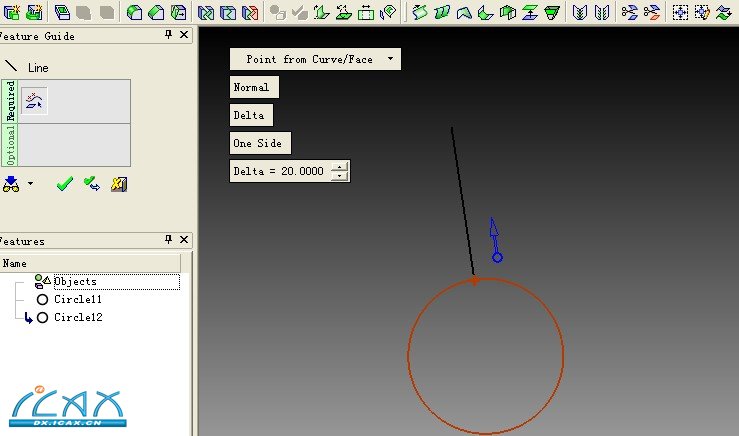Image resolution: width=739 pixels, height=436 pixels.
Task: Click the Optional steps tab
Action: click(10, 145)
